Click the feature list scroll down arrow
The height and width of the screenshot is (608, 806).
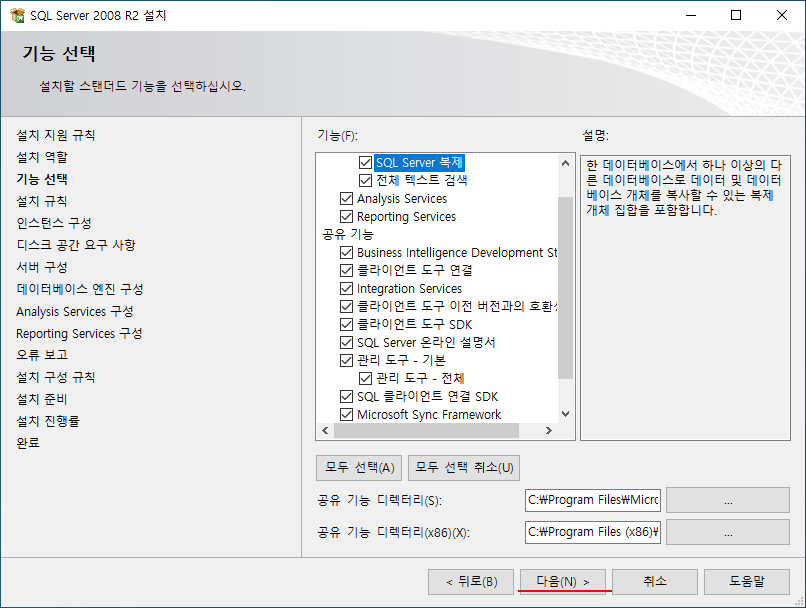coord(565,414)
